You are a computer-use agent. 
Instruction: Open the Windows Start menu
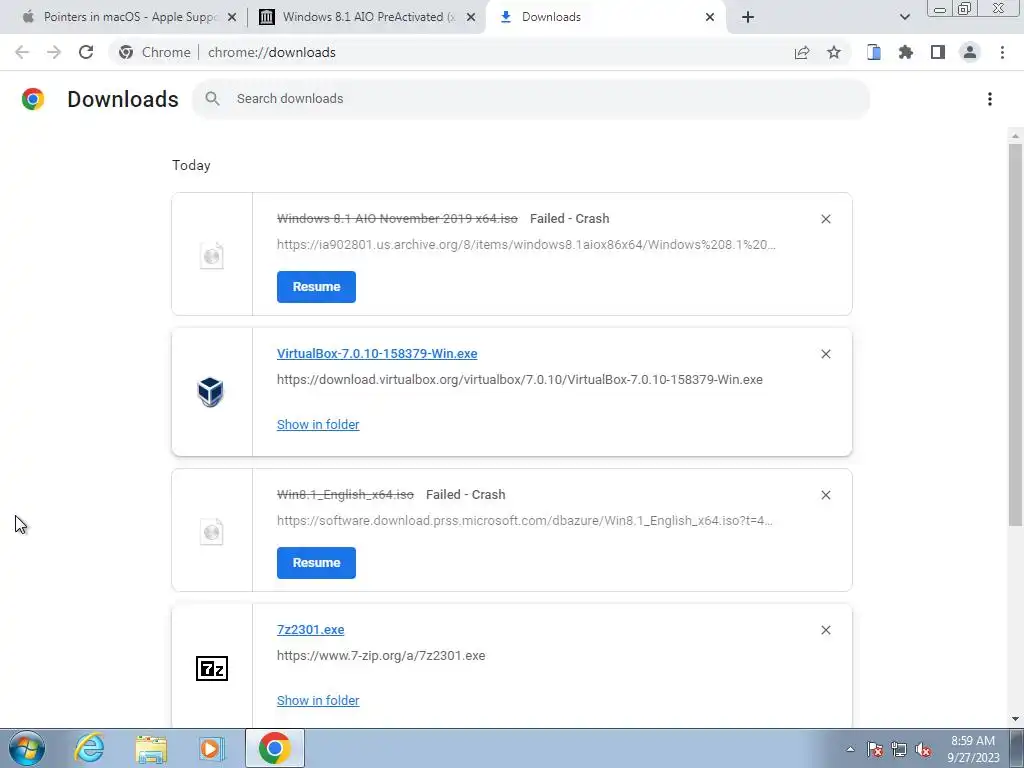pyautogui.click(x=27, y=748)
